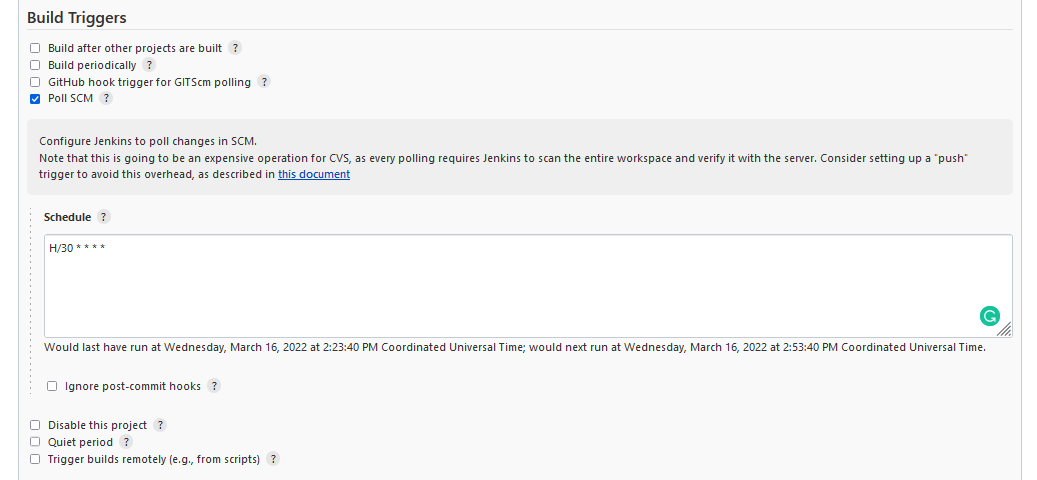Show help for Poll SCM option

click(106, 99)
